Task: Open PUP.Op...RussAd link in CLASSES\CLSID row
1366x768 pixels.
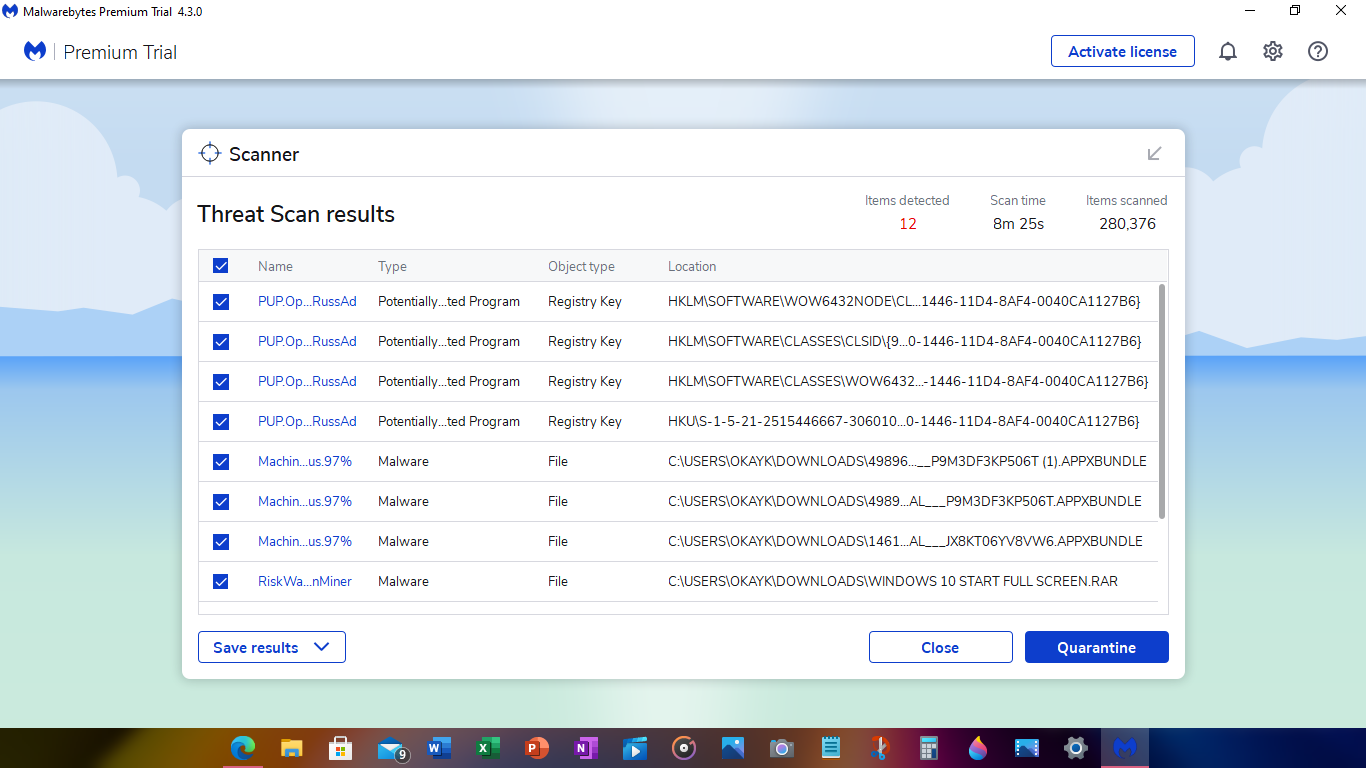Action: [x=307, y=341]
